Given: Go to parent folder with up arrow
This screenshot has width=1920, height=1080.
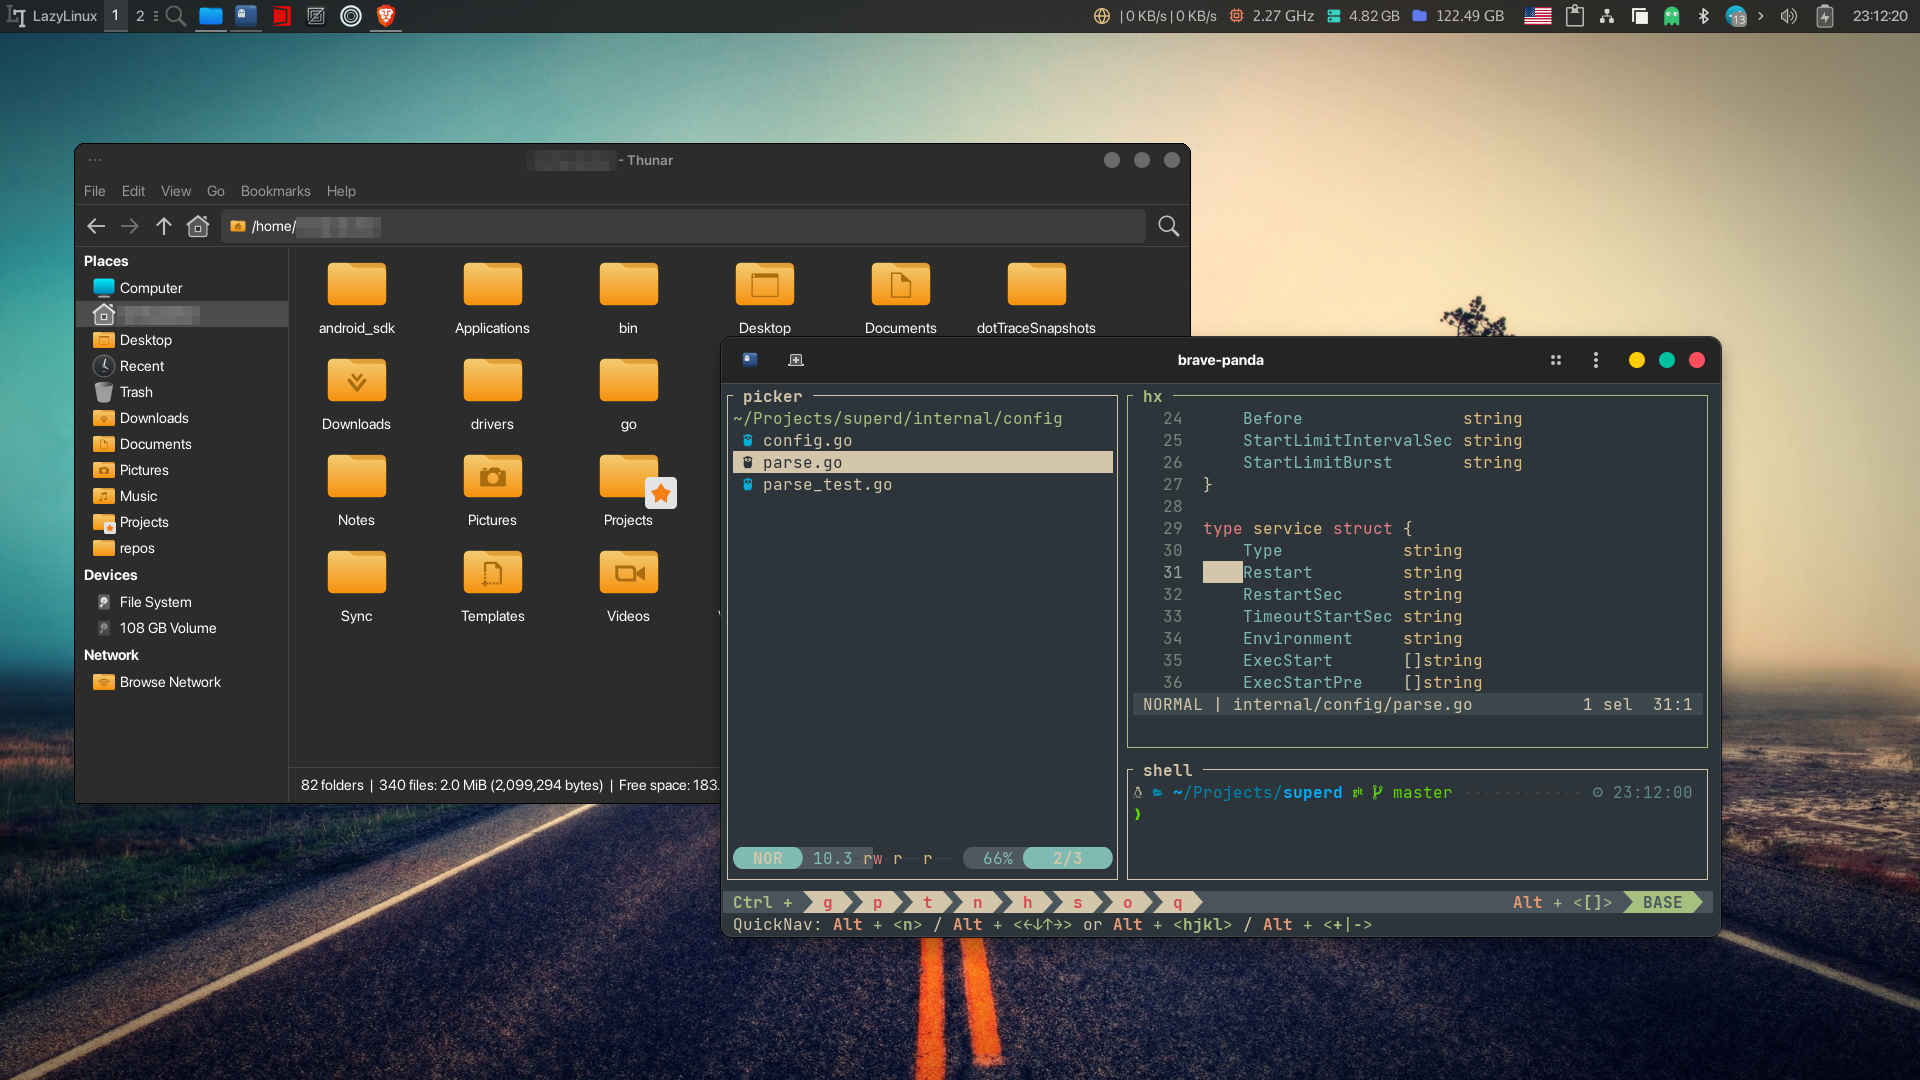Looking at the screenshot, I should 164,226.
